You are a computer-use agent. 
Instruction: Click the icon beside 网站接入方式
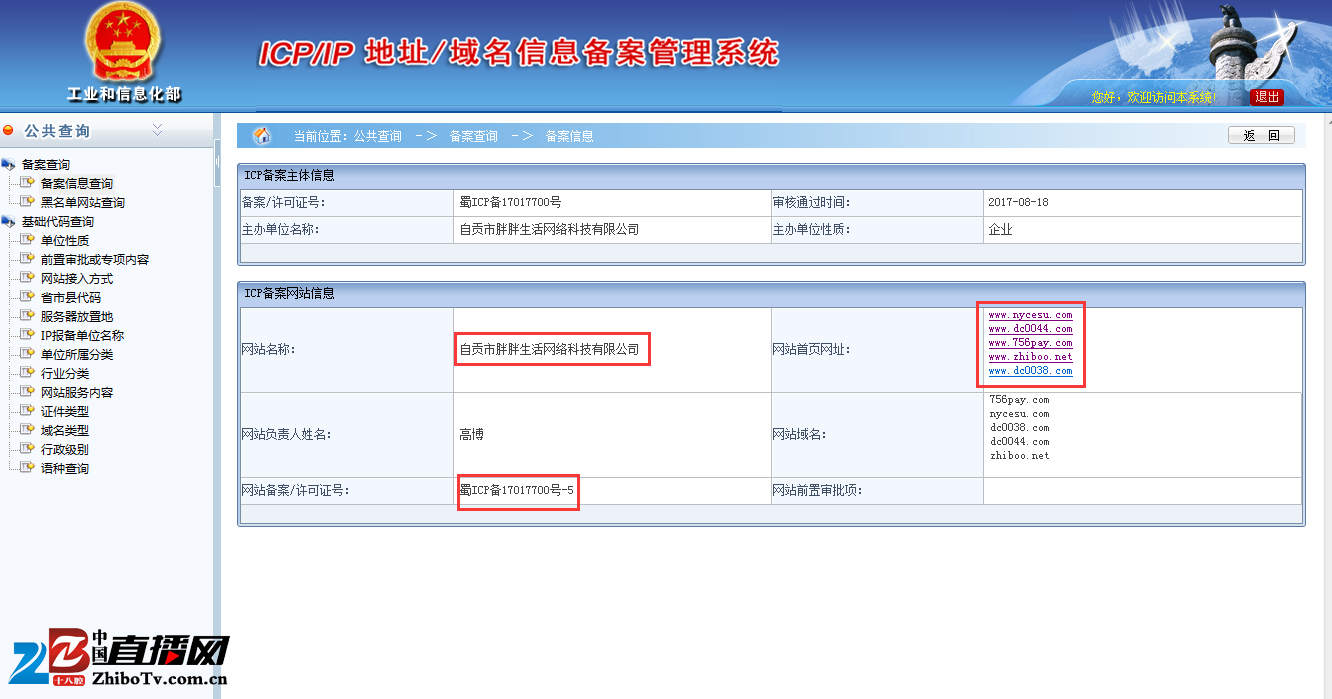(27, 278)
